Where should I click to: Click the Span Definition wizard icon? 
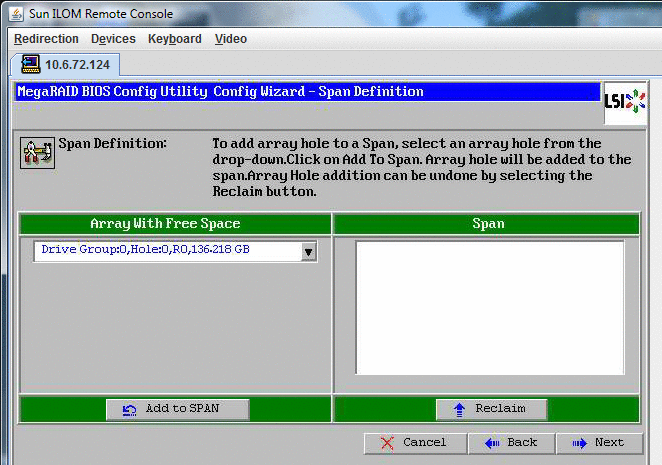pos(37,152)
